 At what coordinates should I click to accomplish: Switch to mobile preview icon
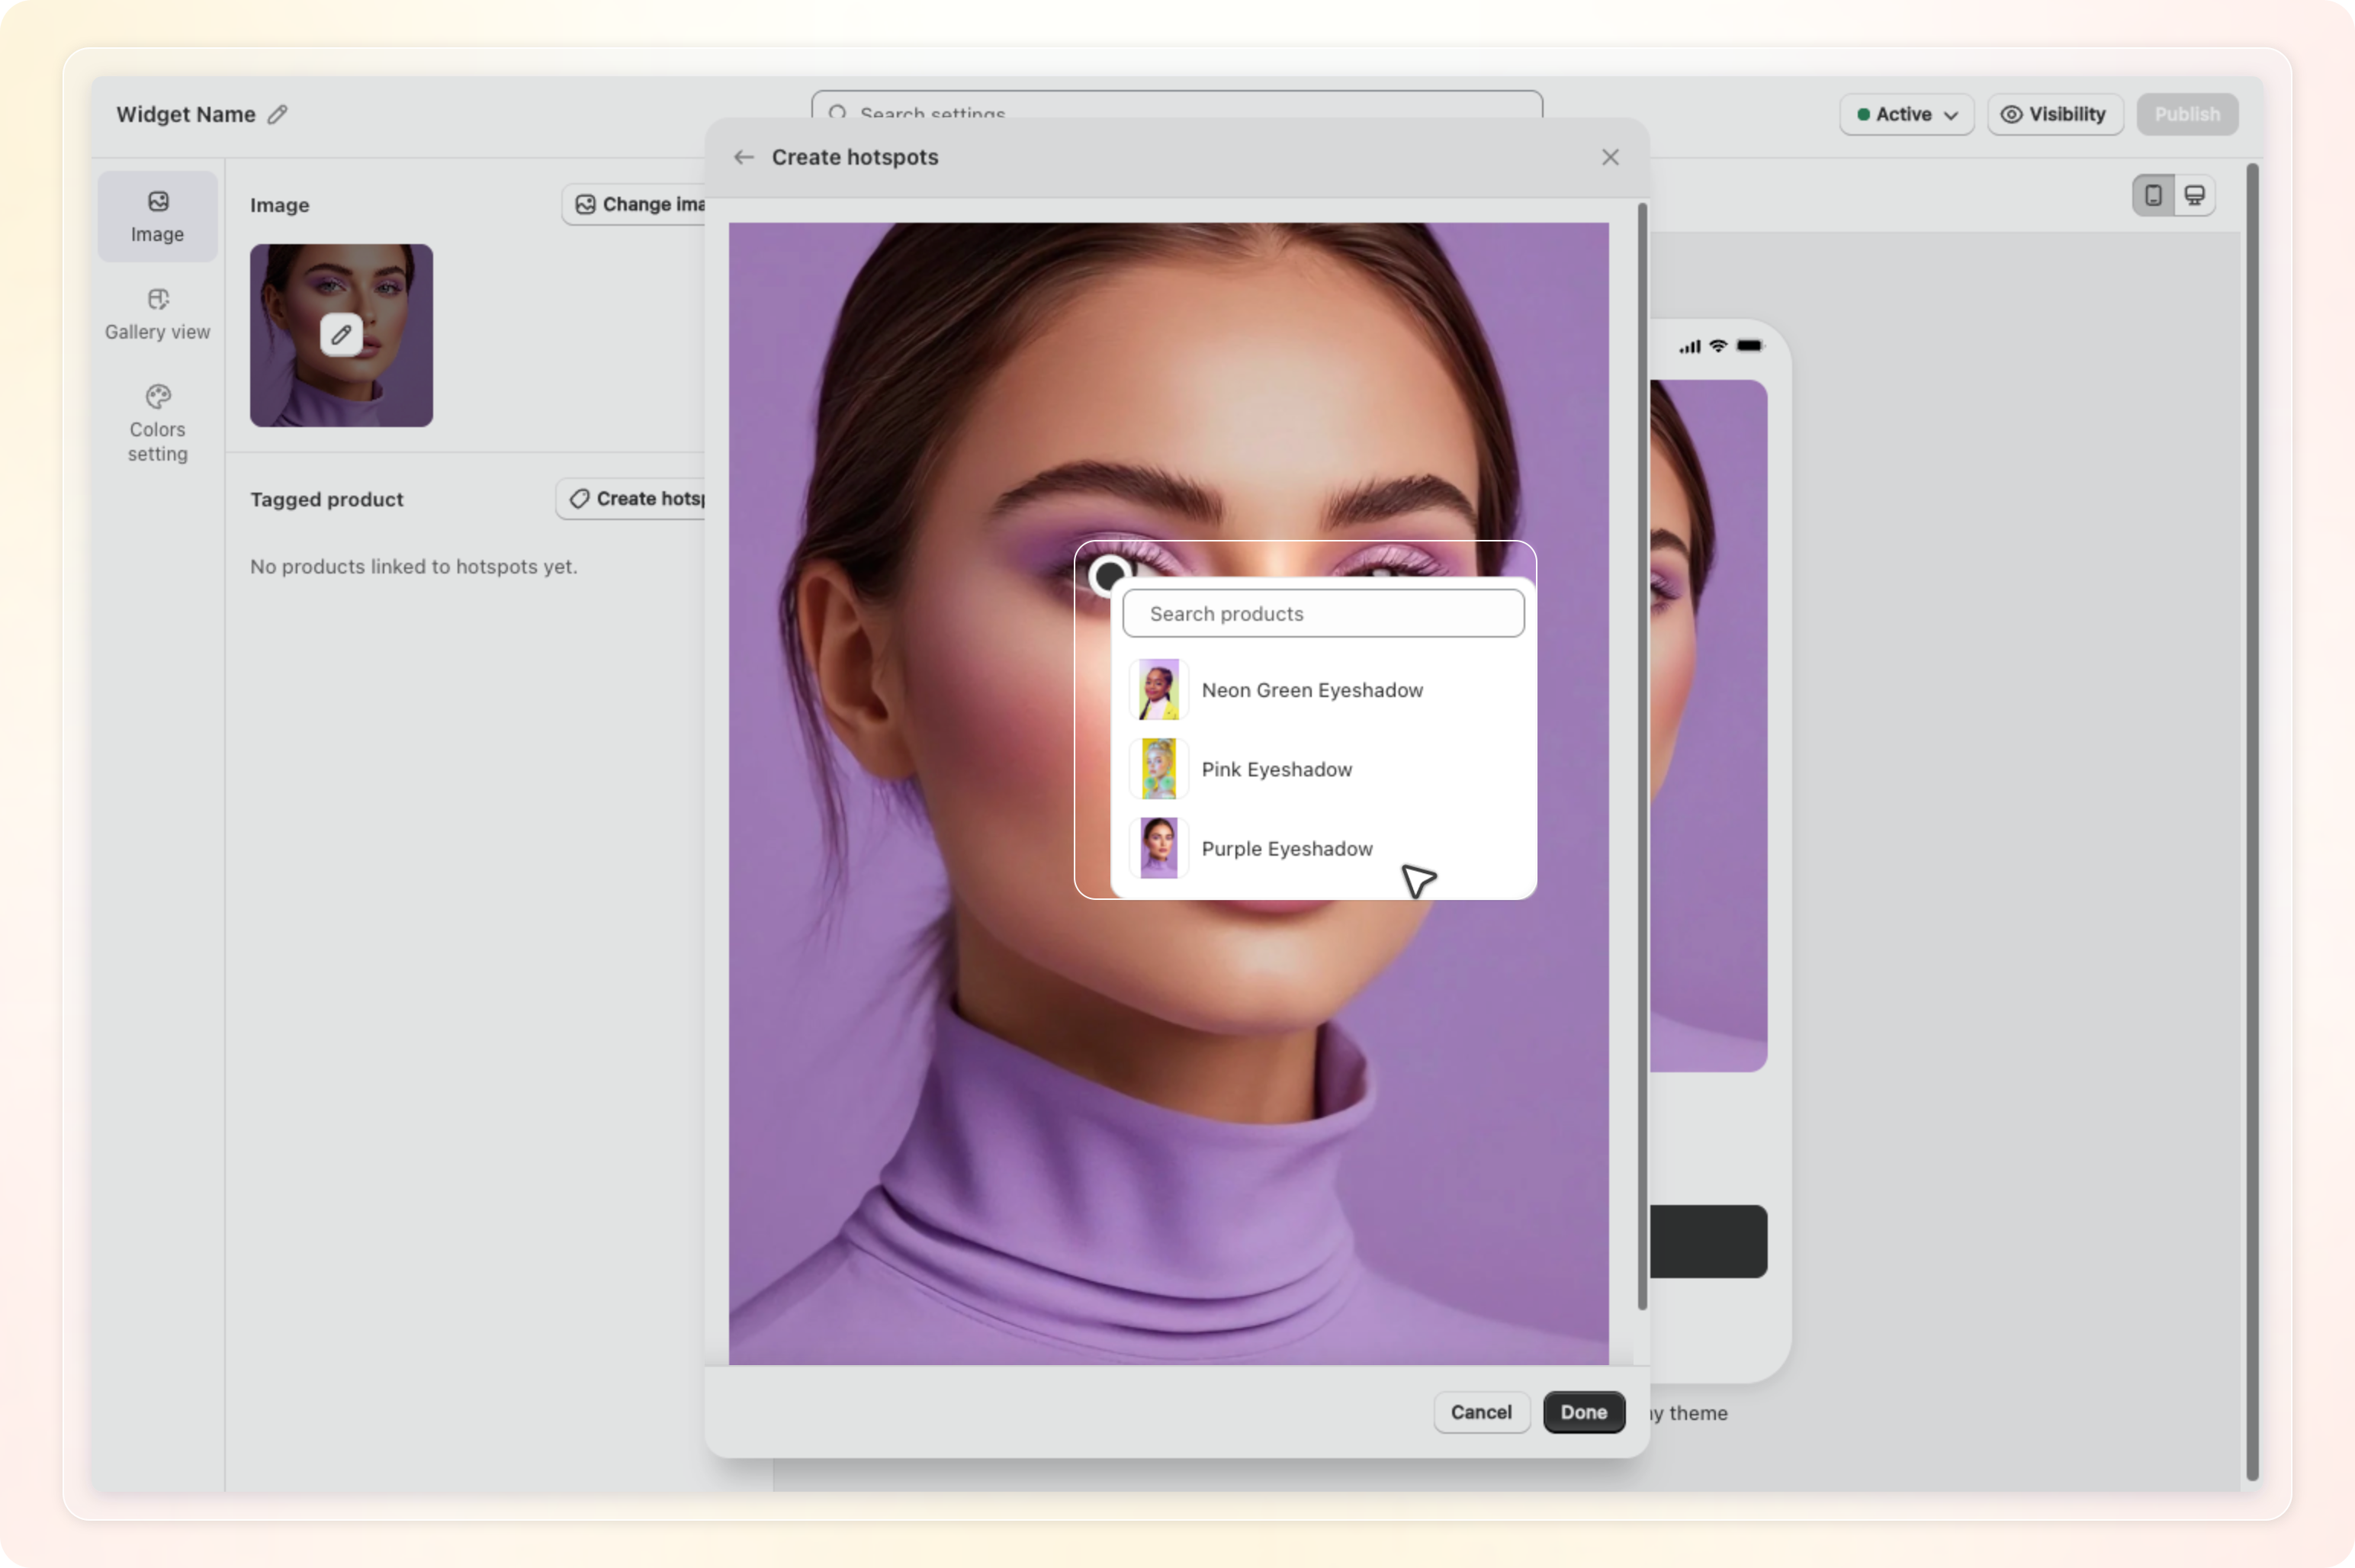click(x=2153, y=195)
